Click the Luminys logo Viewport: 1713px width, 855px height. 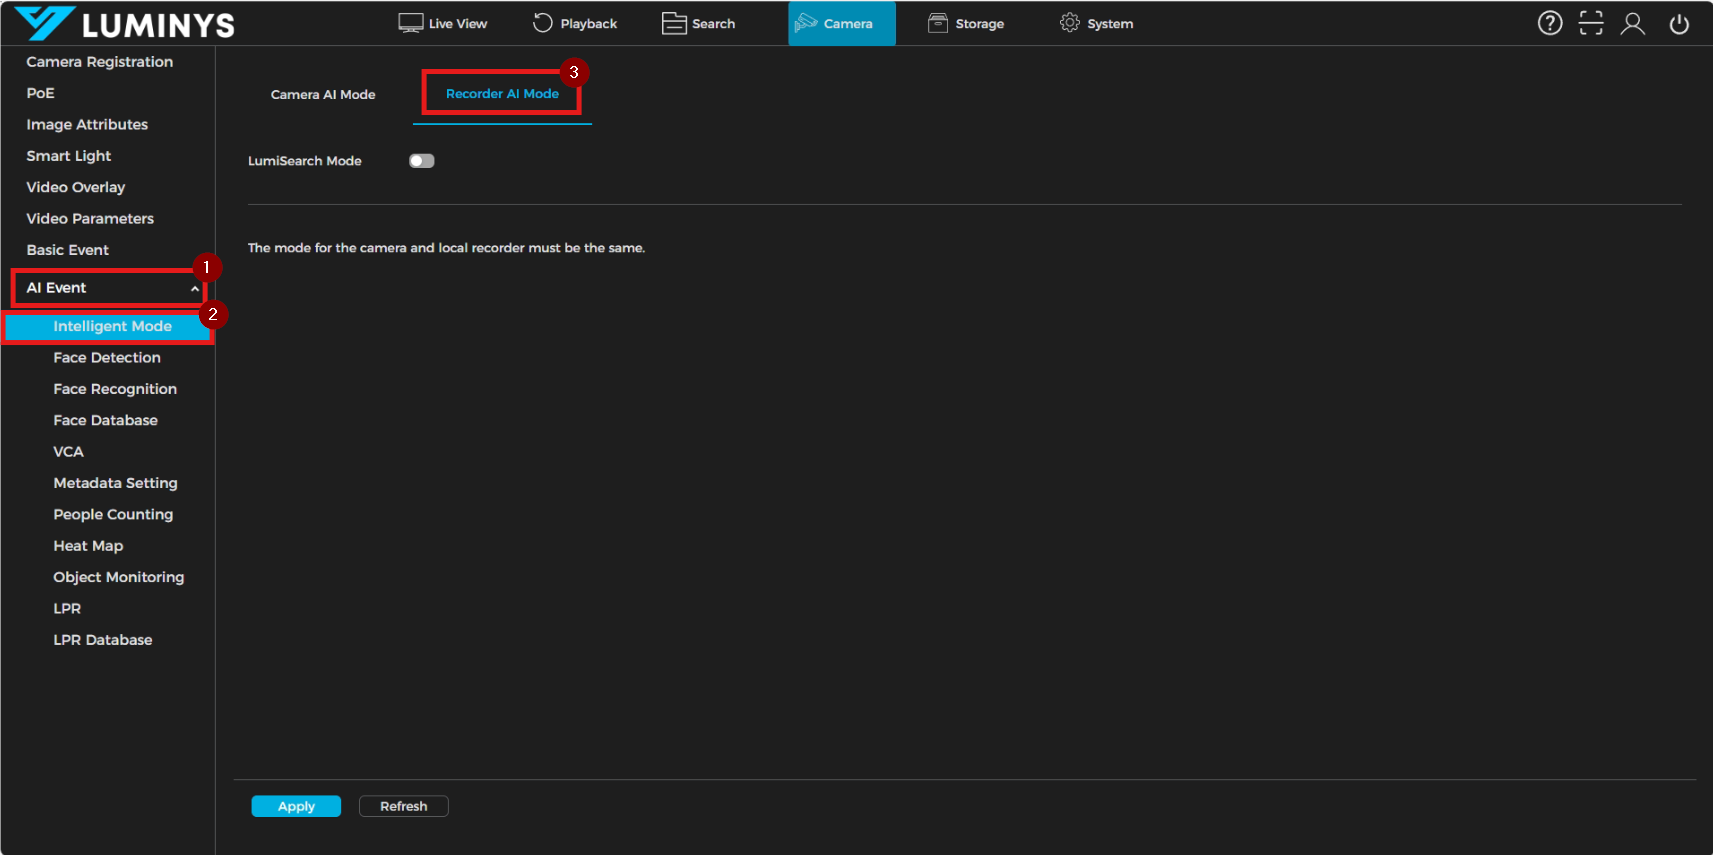pos(125,24)
